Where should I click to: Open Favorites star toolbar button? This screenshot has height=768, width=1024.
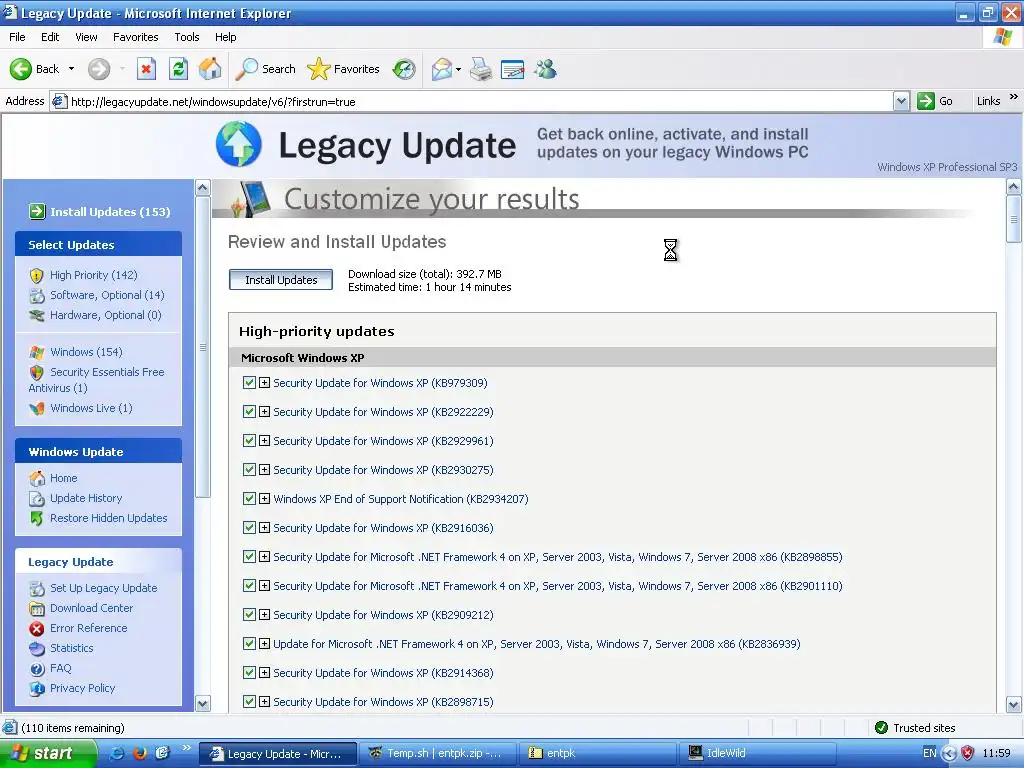pyautogui.click(x=343, y=69)
